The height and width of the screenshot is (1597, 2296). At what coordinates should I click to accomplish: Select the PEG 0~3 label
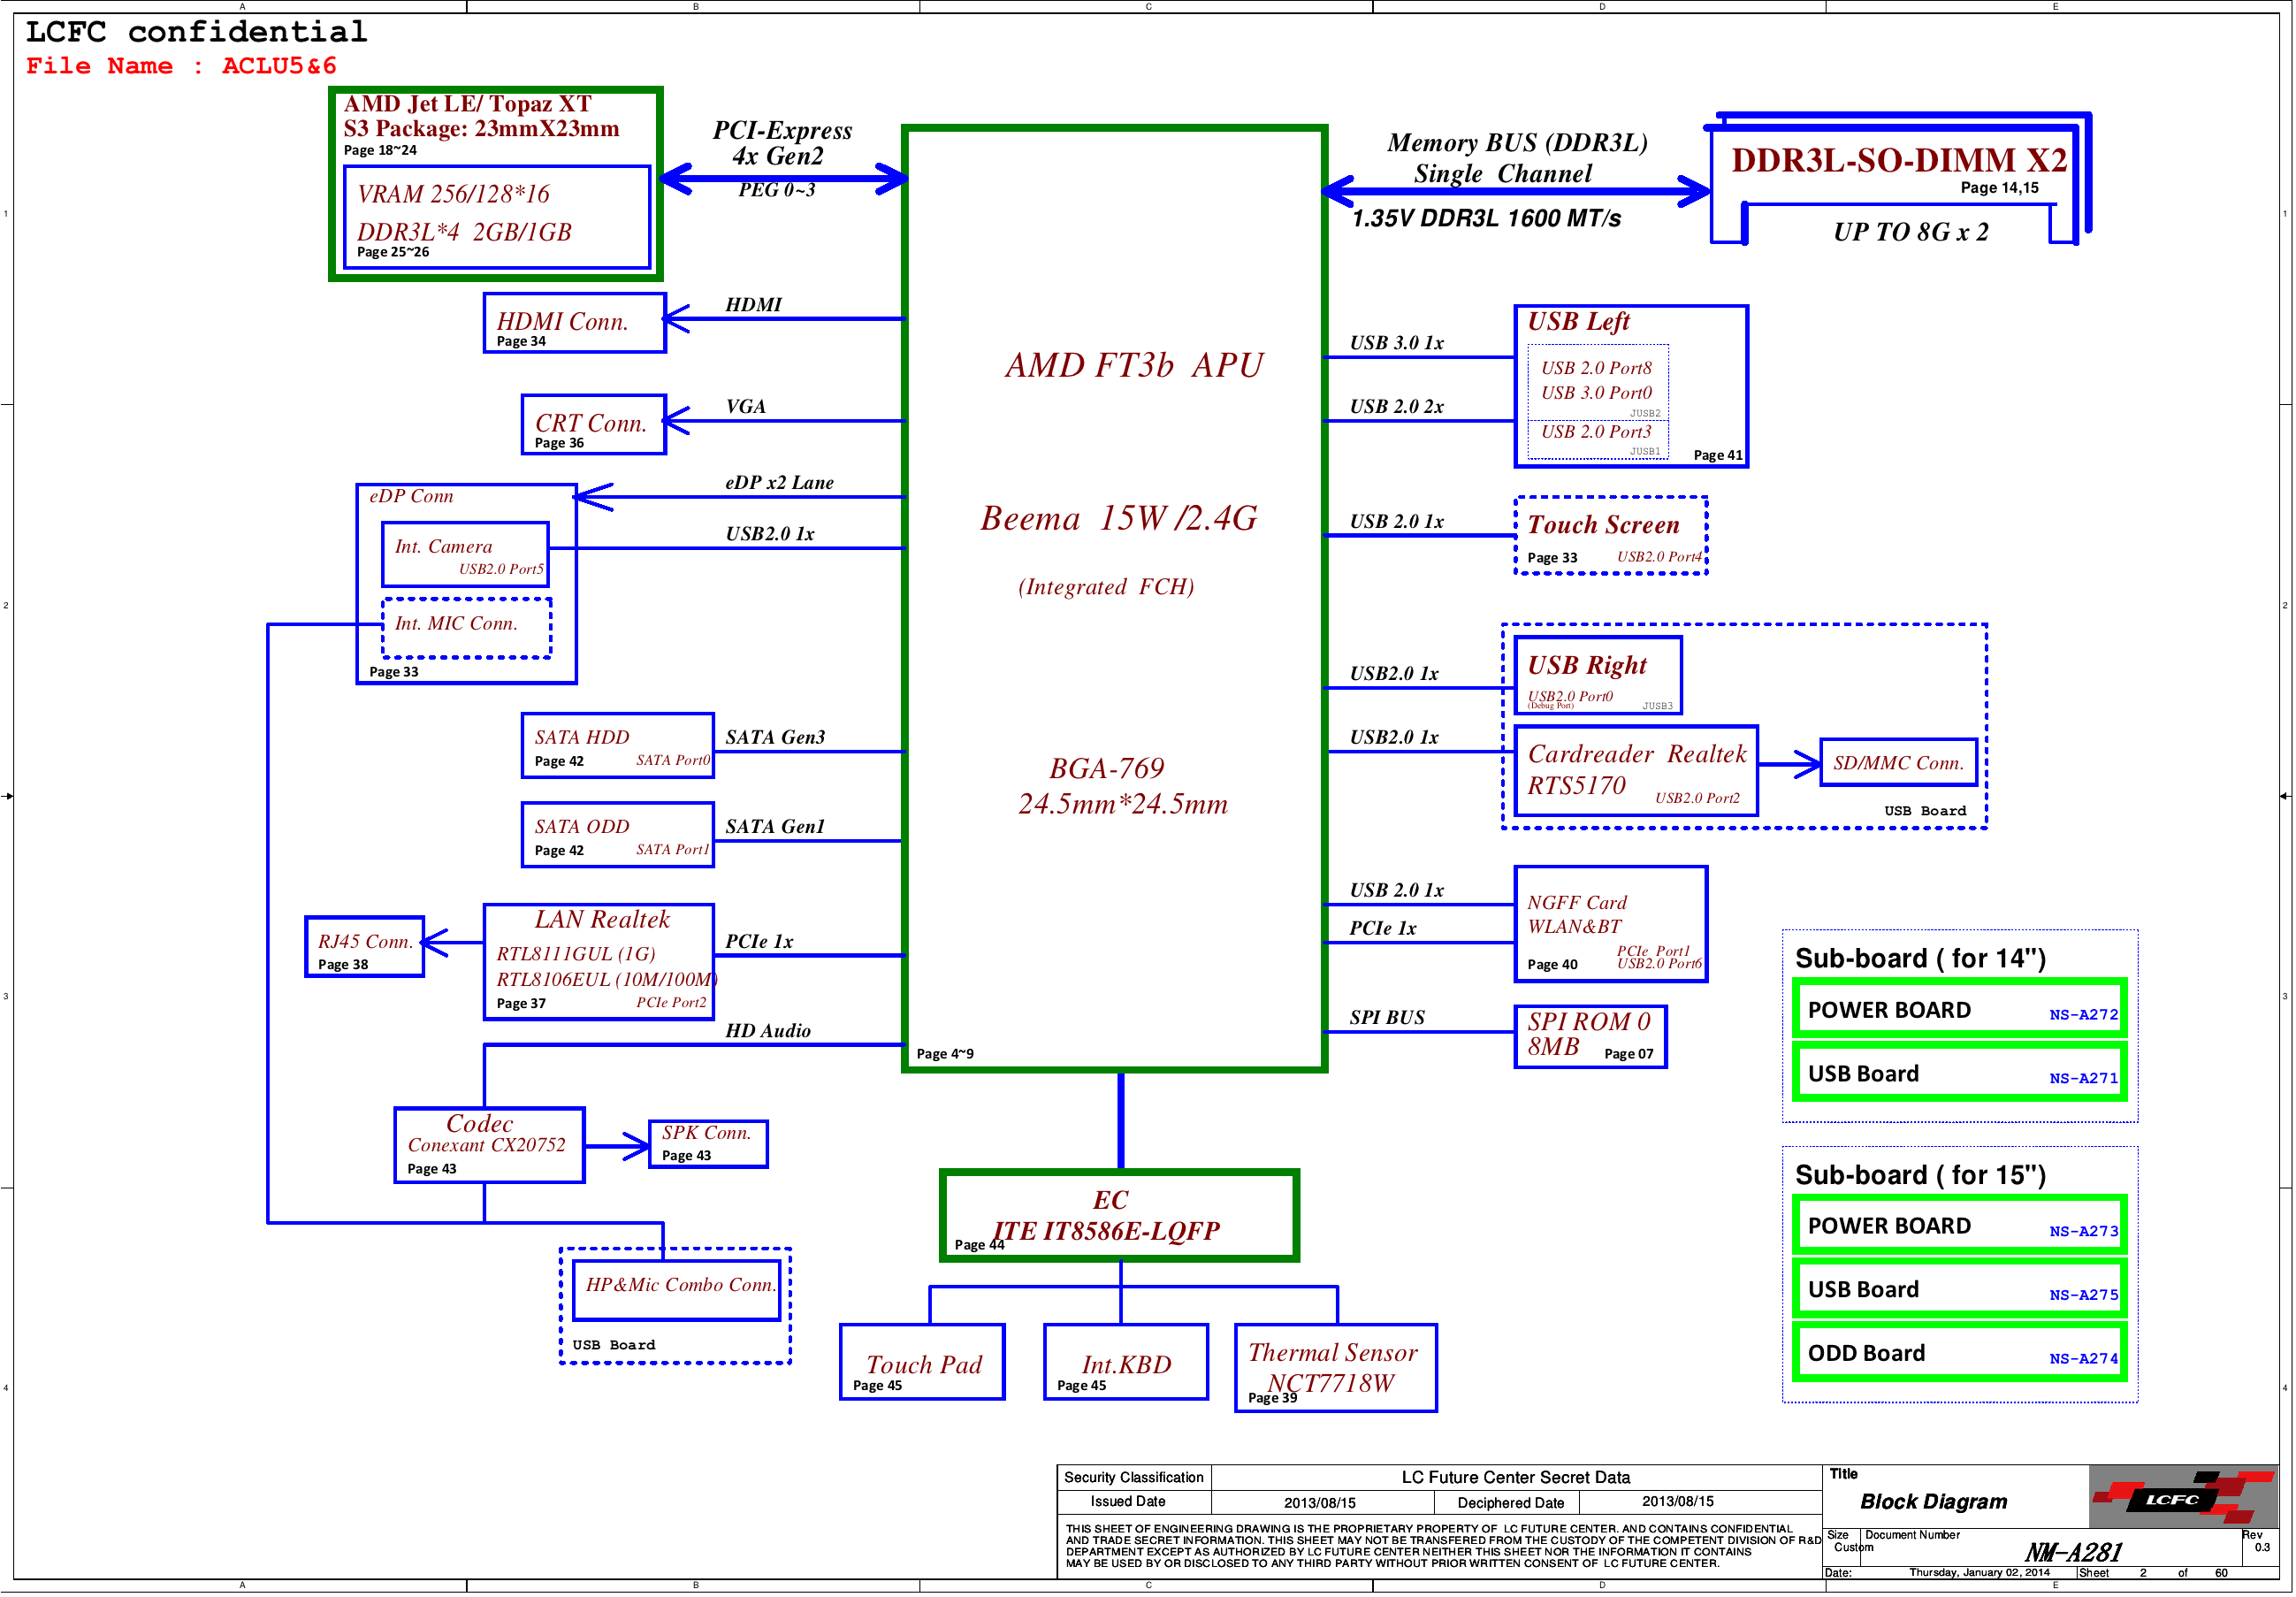777,190
